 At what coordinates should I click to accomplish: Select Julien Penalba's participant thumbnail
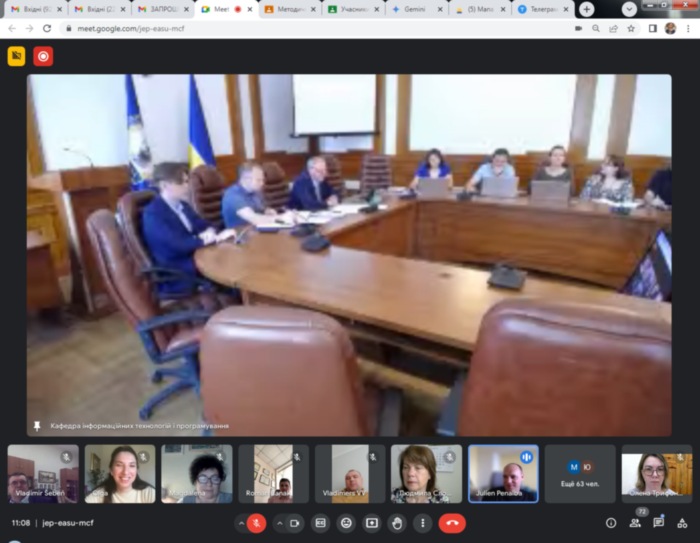(x=503, y=473)
